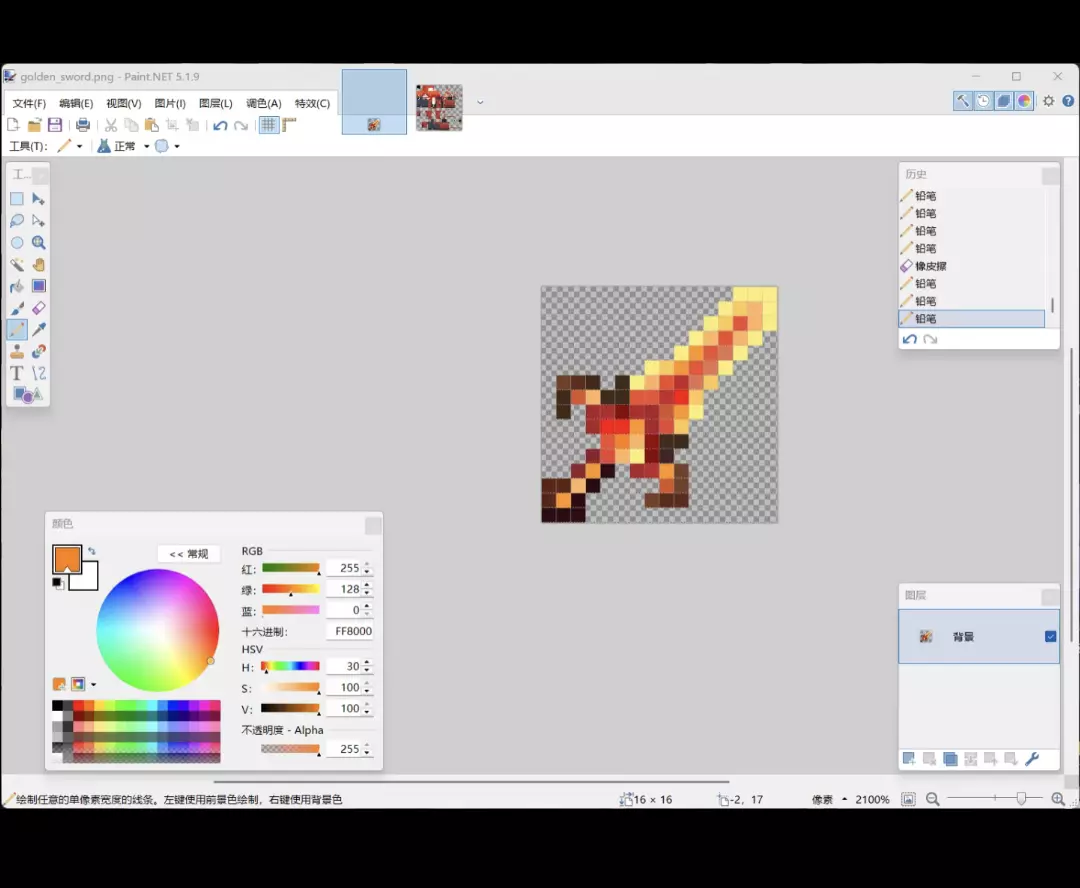Viewport: 1080px width, 888px height.
Task: Uncheck visibility of 背景 layer
Action: 1050,636
